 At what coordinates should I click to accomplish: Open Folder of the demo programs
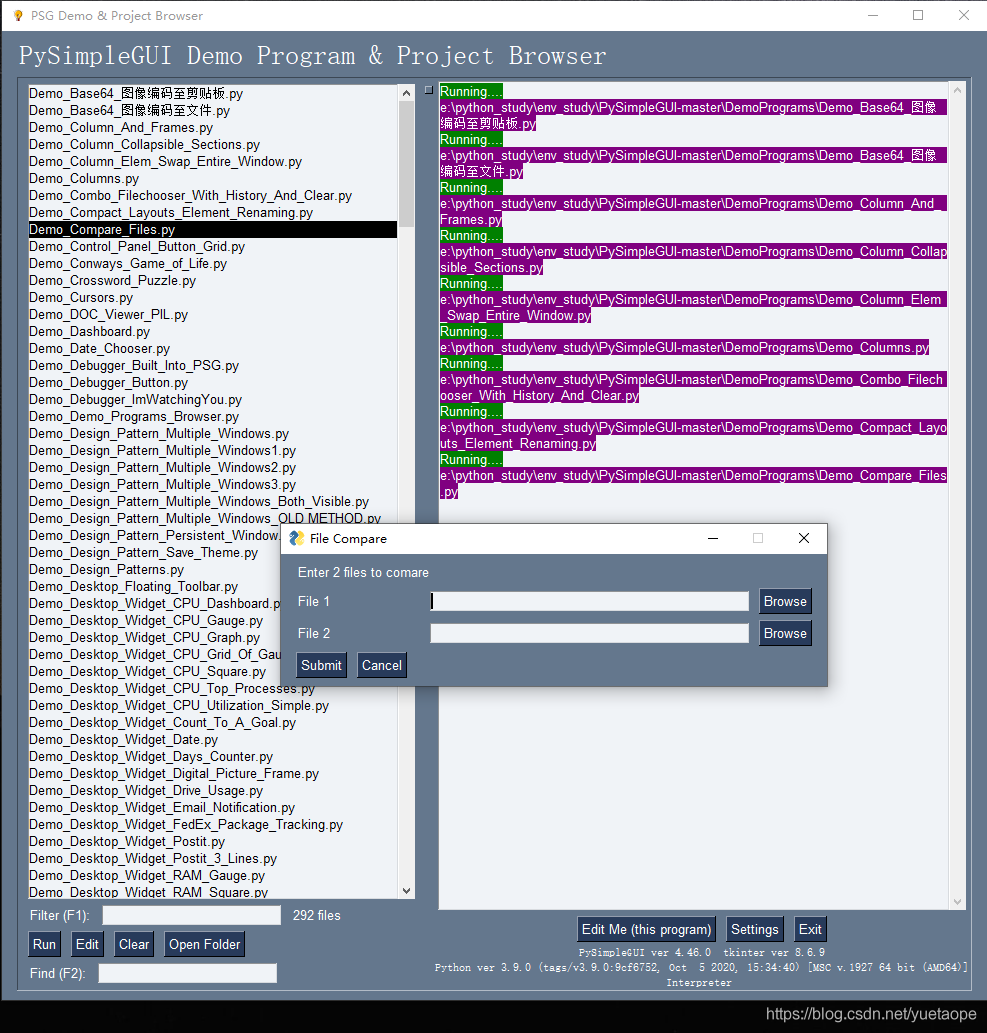pyautogui.click(x=204, y=944)
